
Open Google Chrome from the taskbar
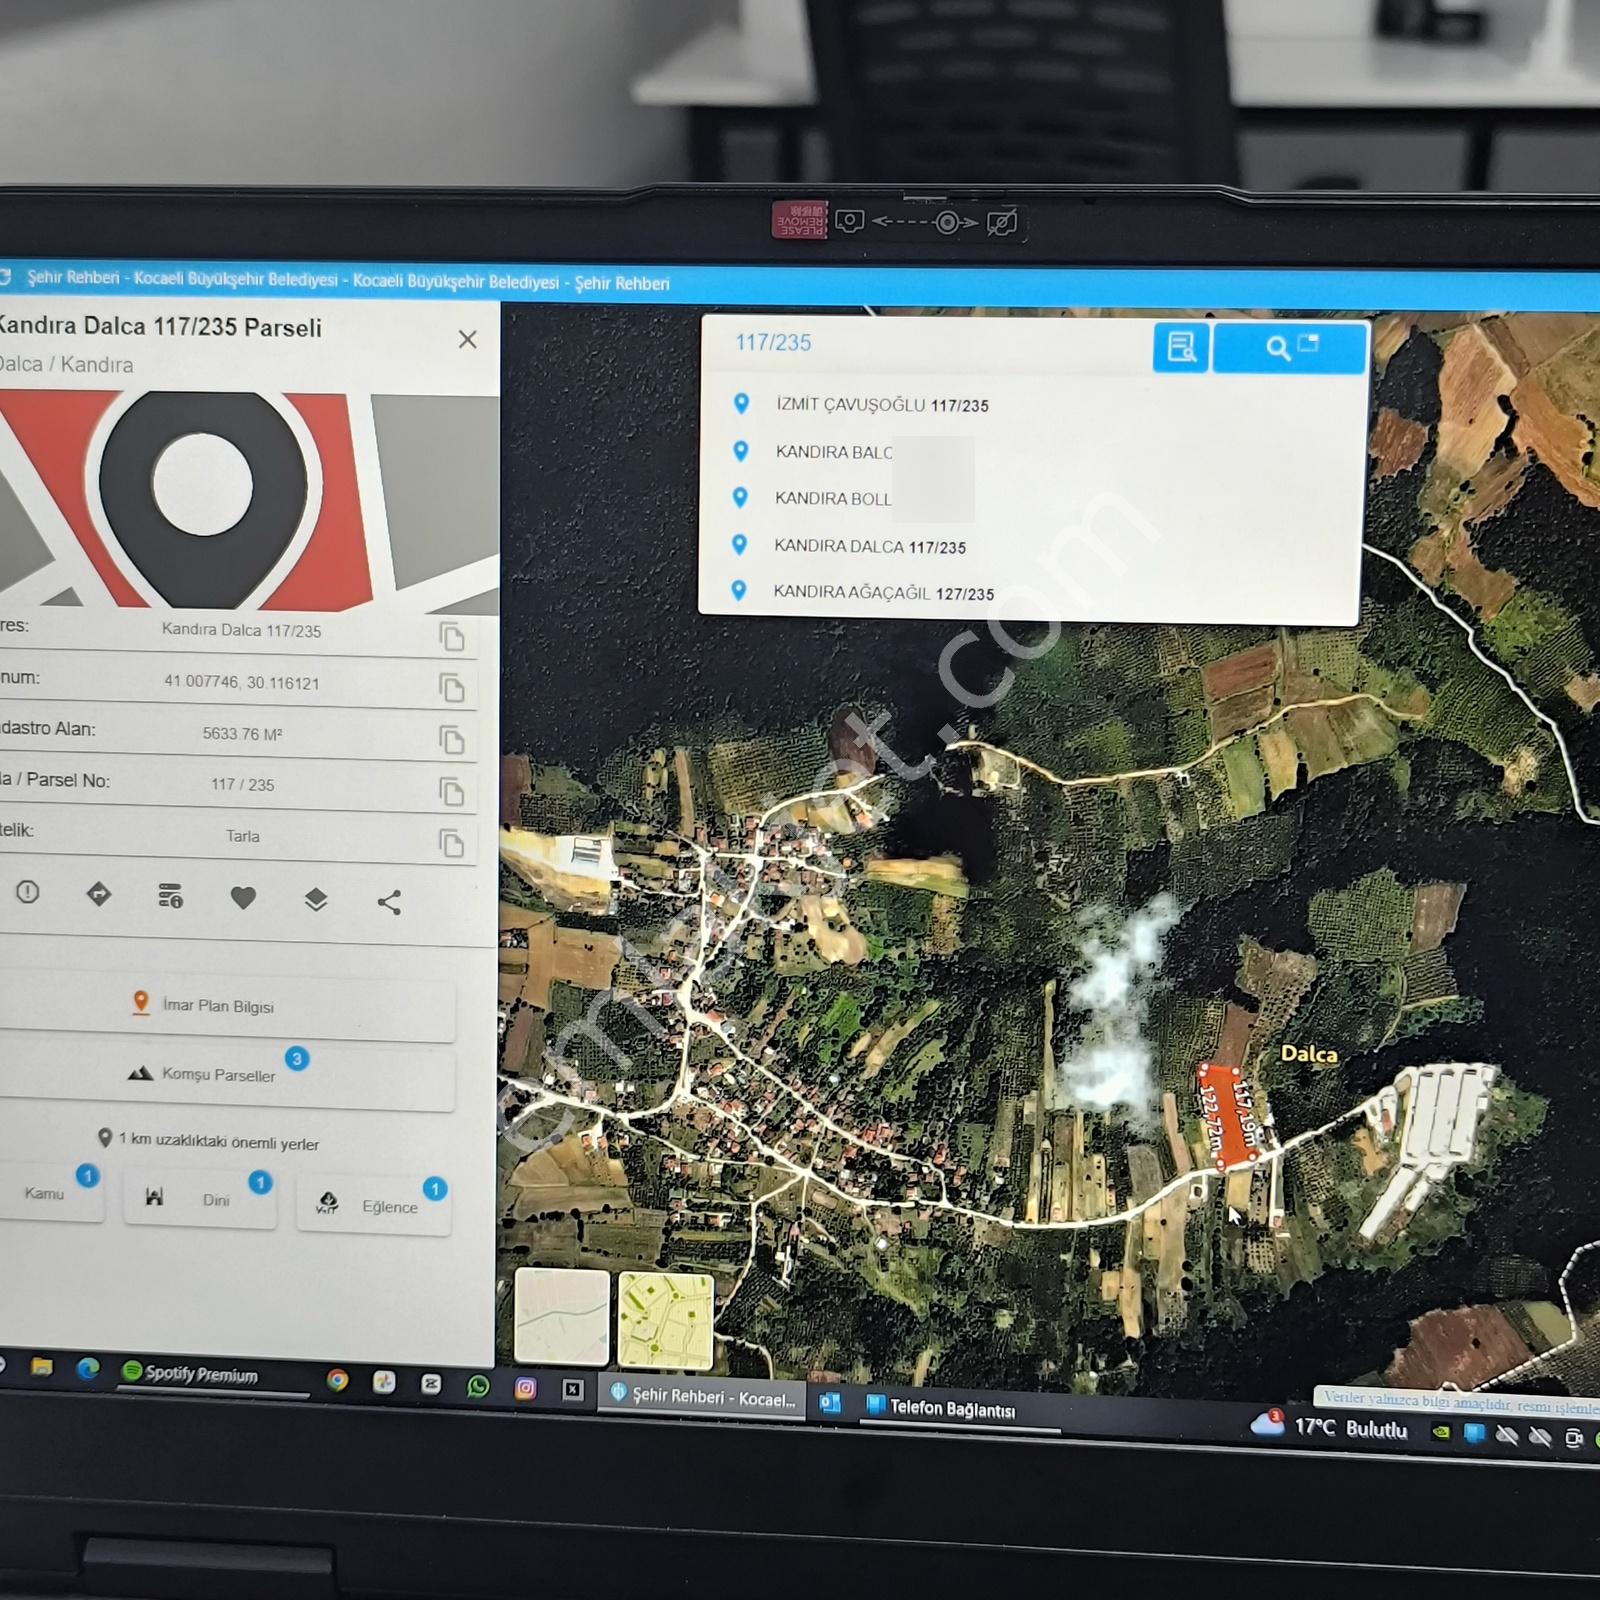coord(338,1380)
